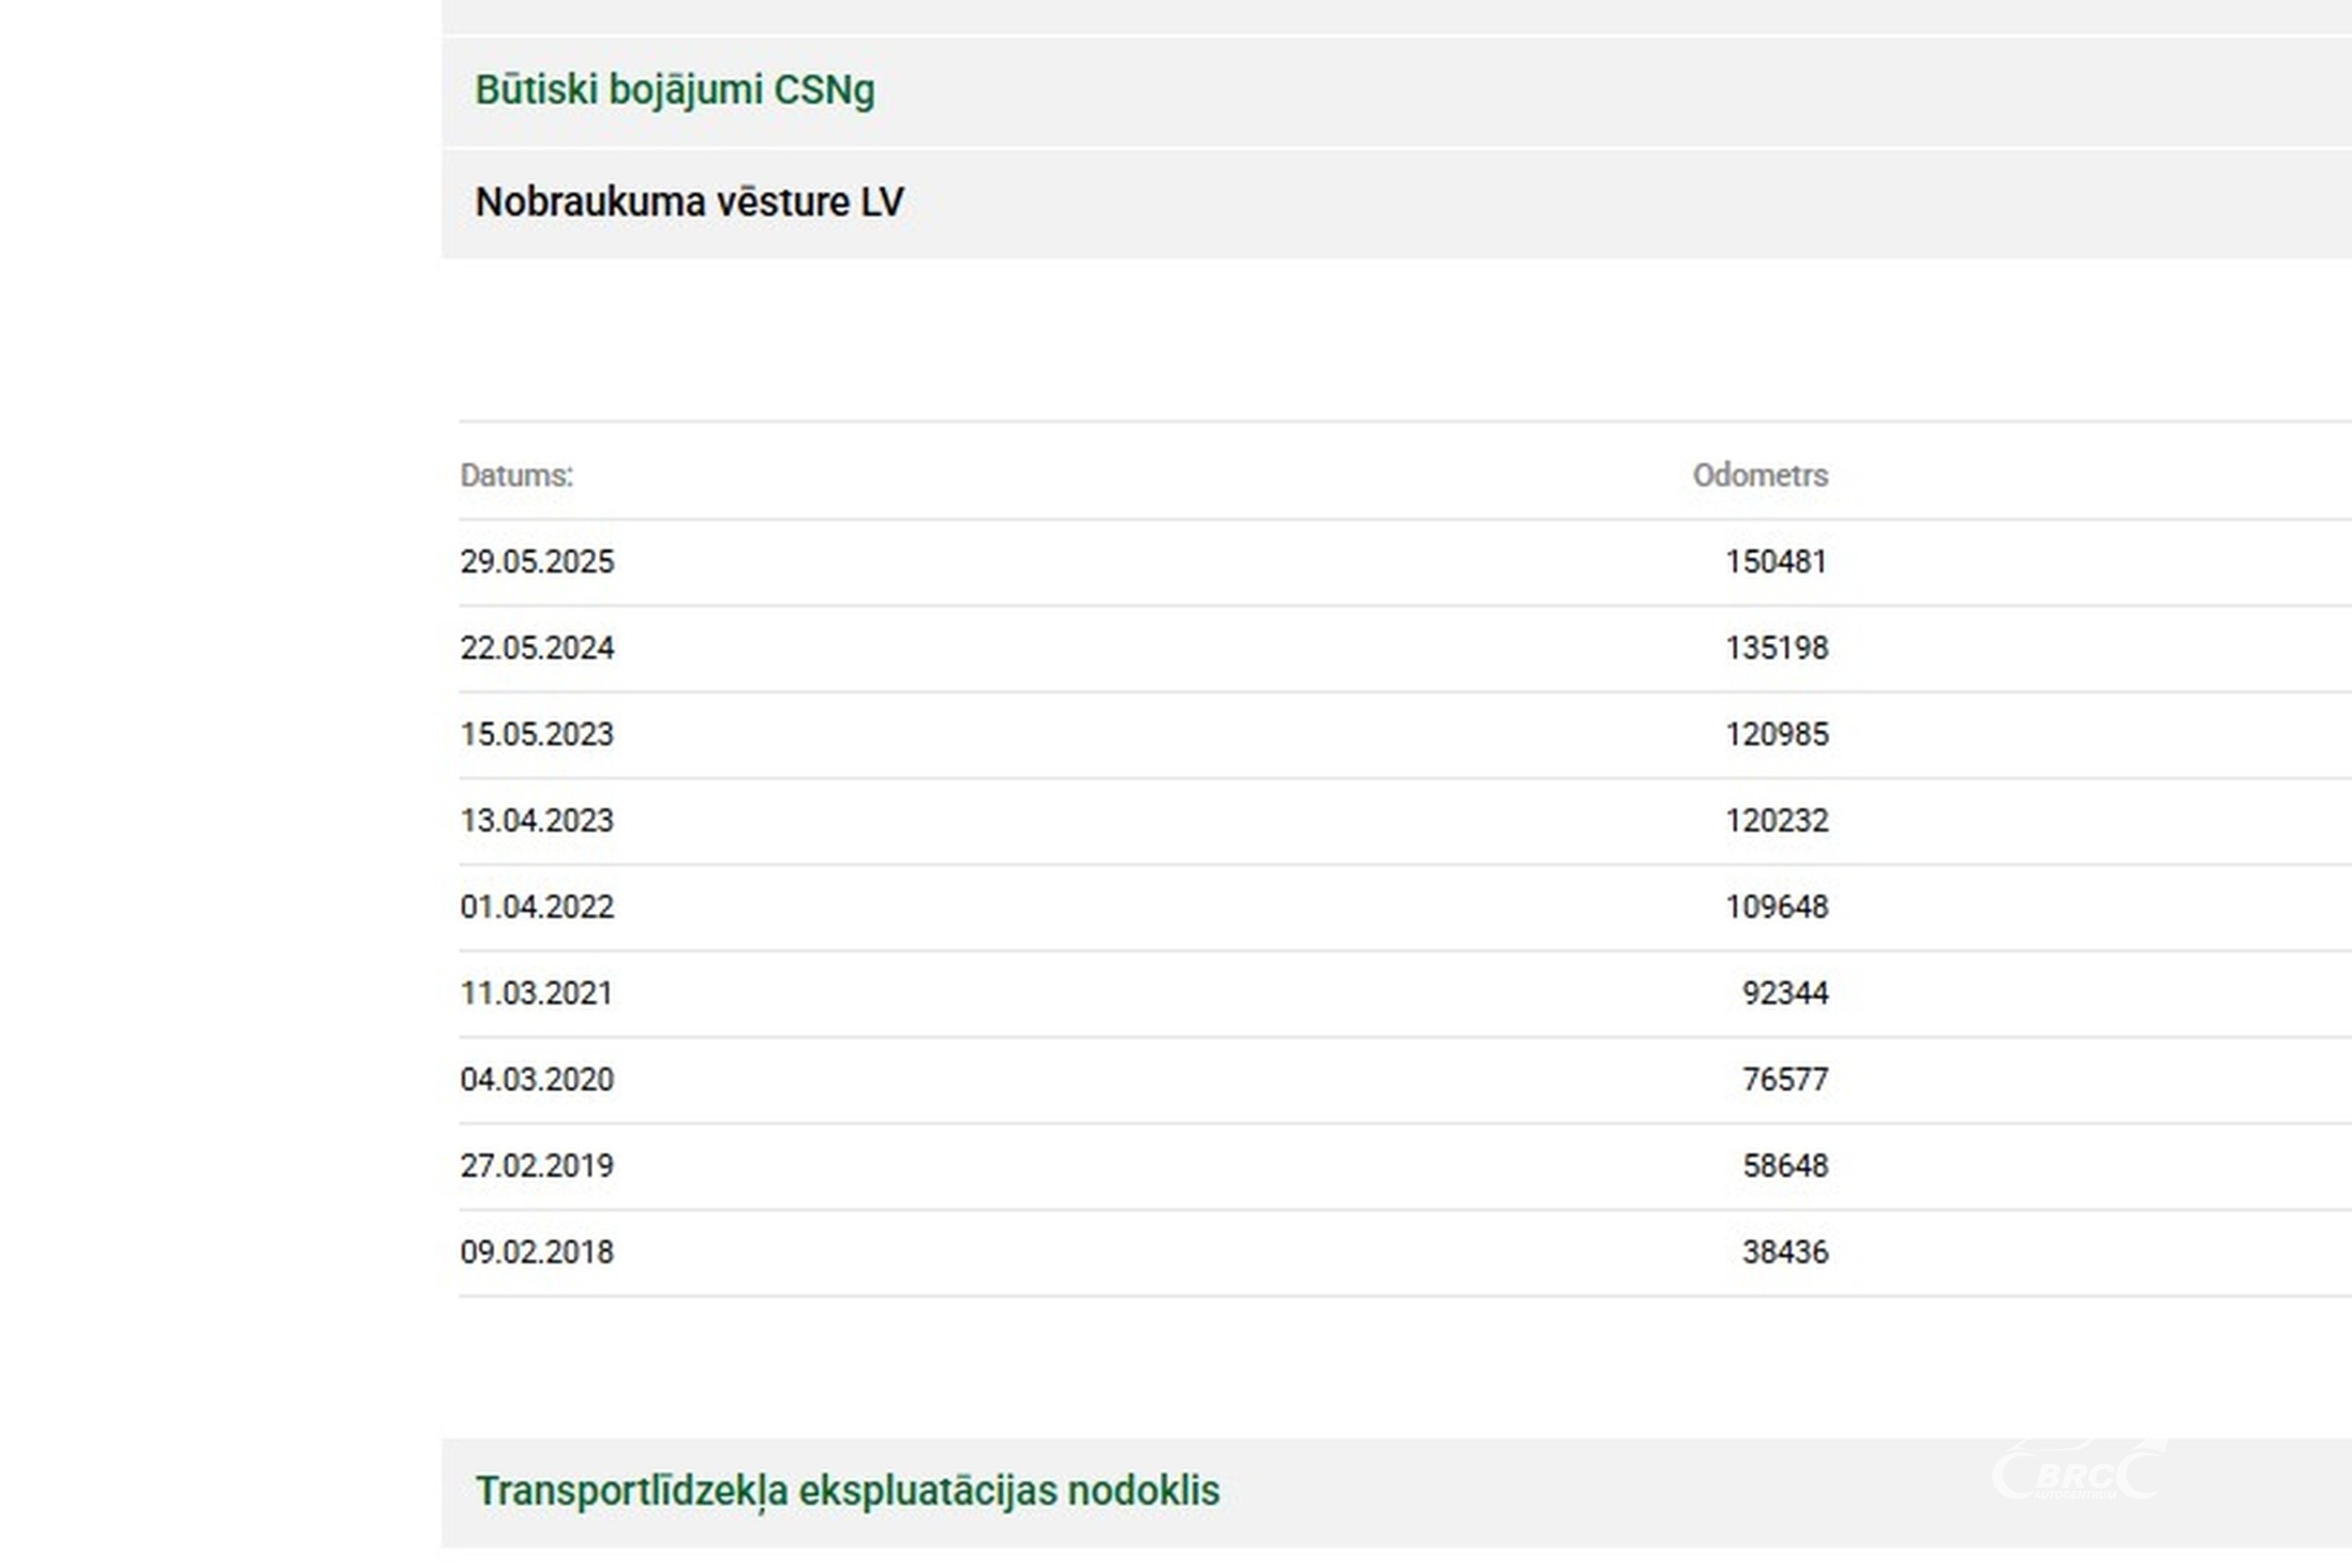2352x1568 pixels.
Task: Click the odometer value 76577
Action: 1784,1080
